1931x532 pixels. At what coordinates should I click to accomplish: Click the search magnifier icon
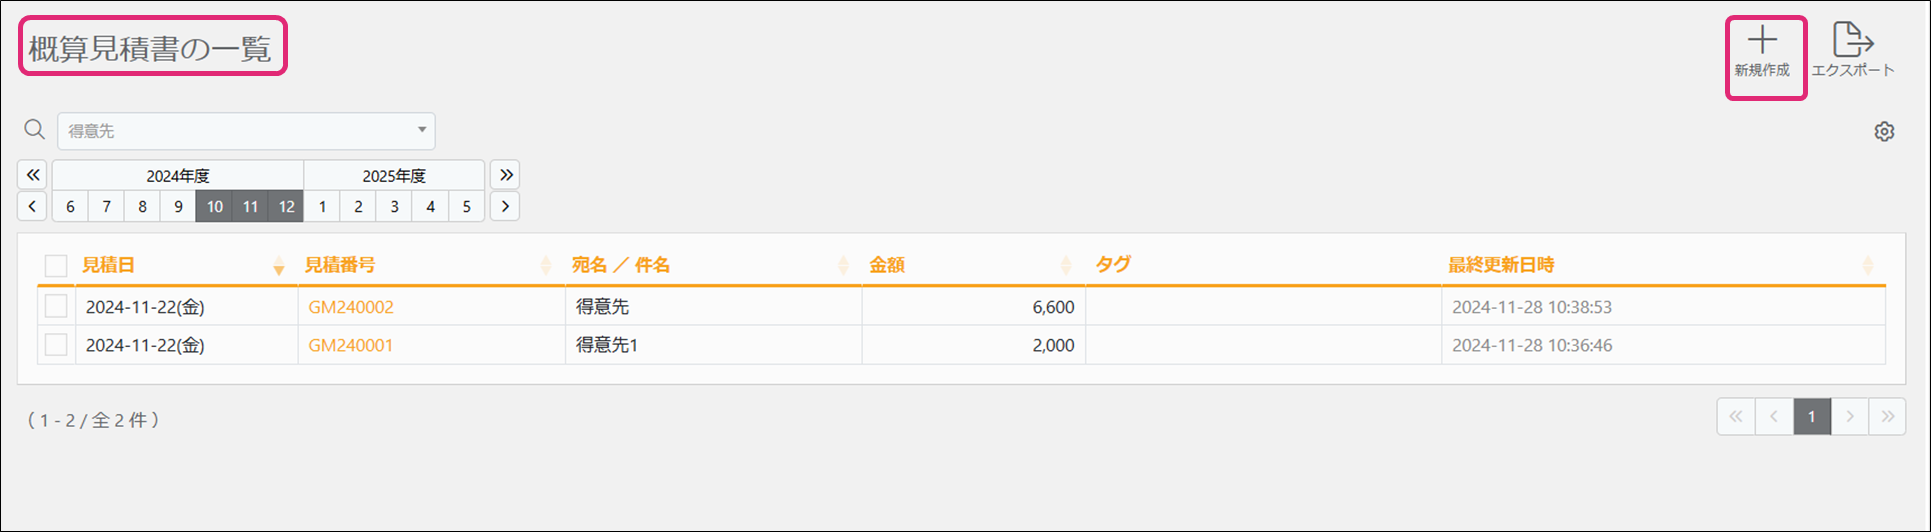click(35, 130)
